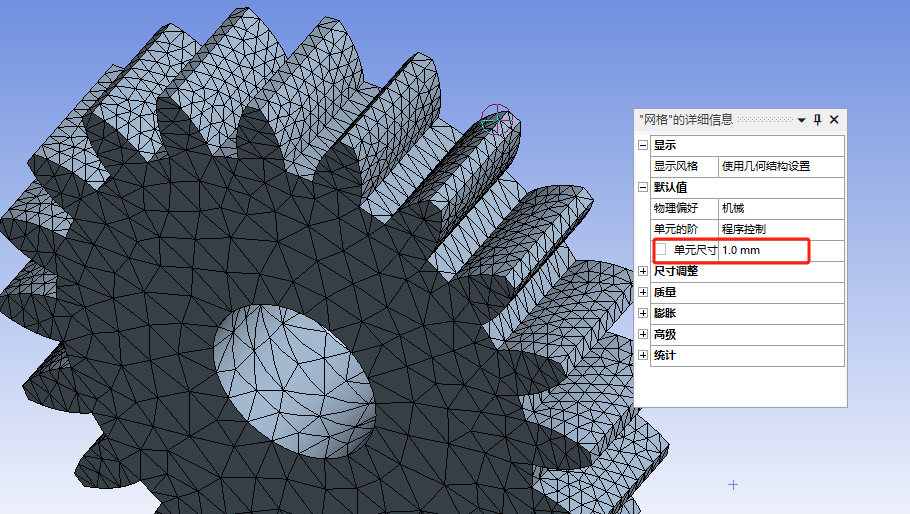Open the 显示风格 value dropdown

point(780,167)
